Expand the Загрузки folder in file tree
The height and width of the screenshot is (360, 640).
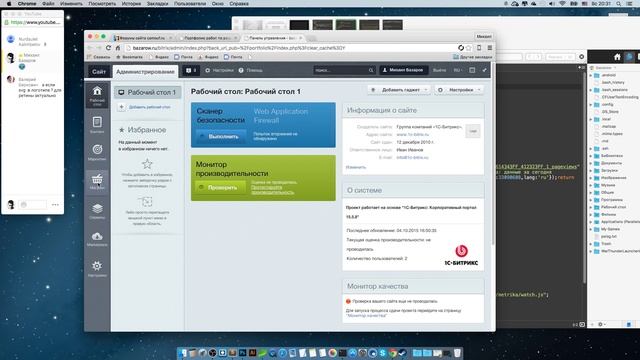tap(591, 171)
